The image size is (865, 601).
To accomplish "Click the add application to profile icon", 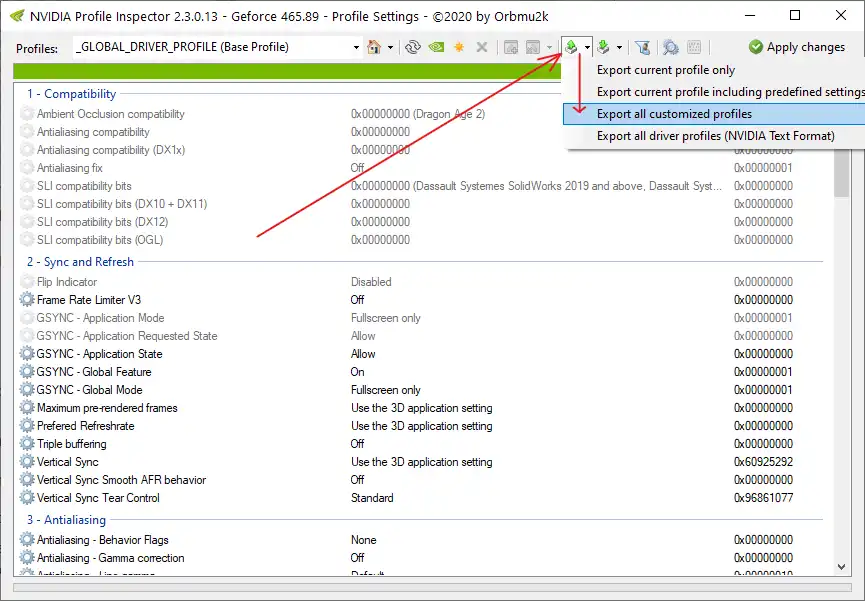I will [512, 46].
